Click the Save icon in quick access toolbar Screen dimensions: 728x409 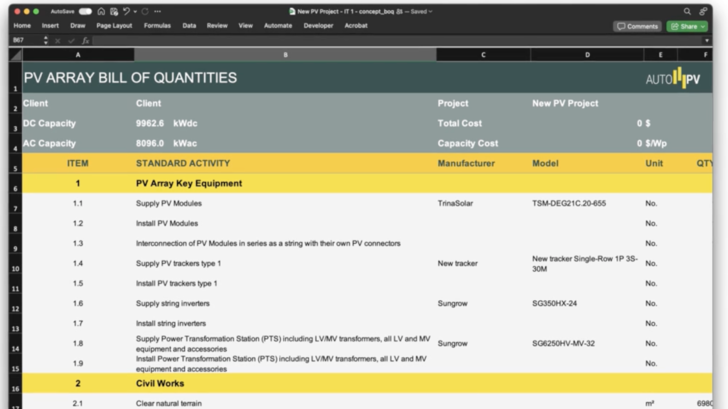[x=113, y=11]
